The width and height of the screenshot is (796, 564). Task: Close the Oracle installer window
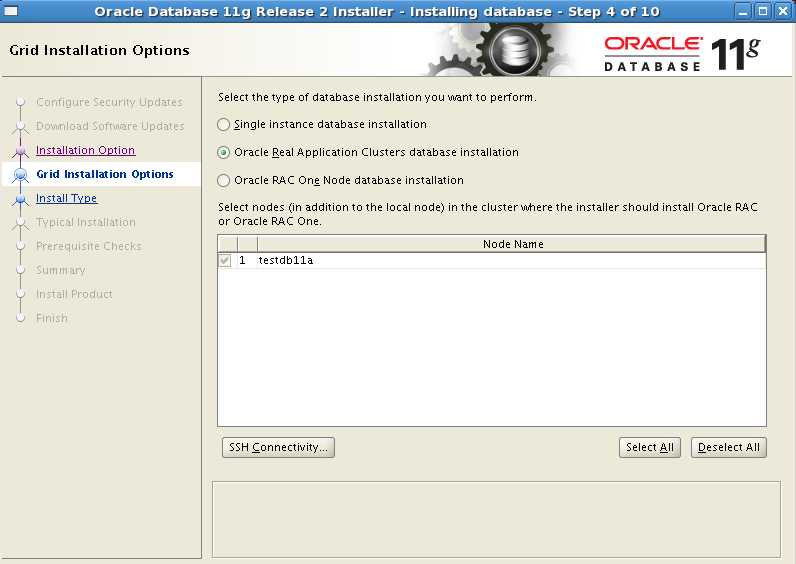tap(783, 11)
